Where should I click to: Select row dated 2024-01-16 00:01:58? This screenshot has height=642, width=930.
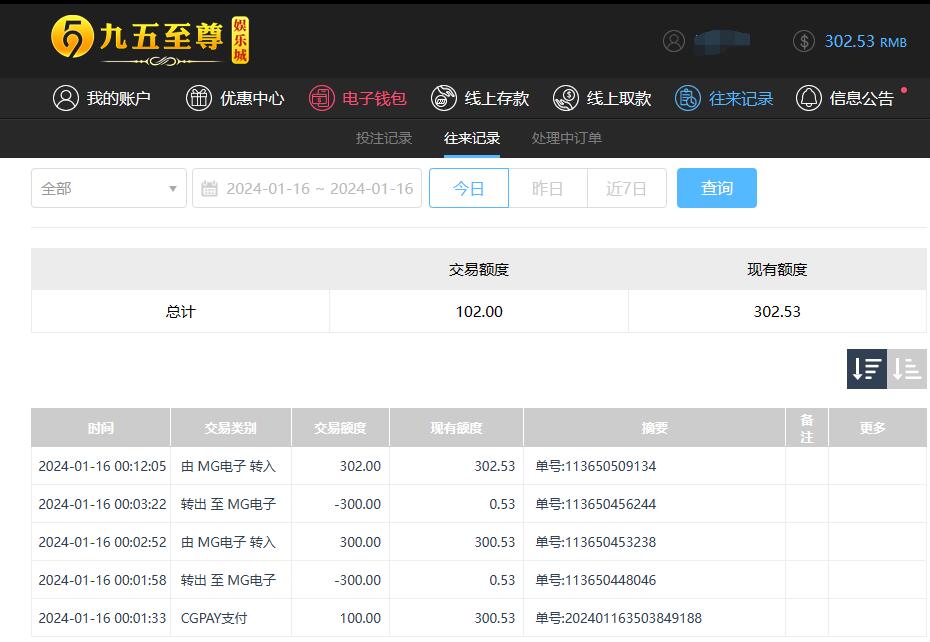tap(479, 580)
